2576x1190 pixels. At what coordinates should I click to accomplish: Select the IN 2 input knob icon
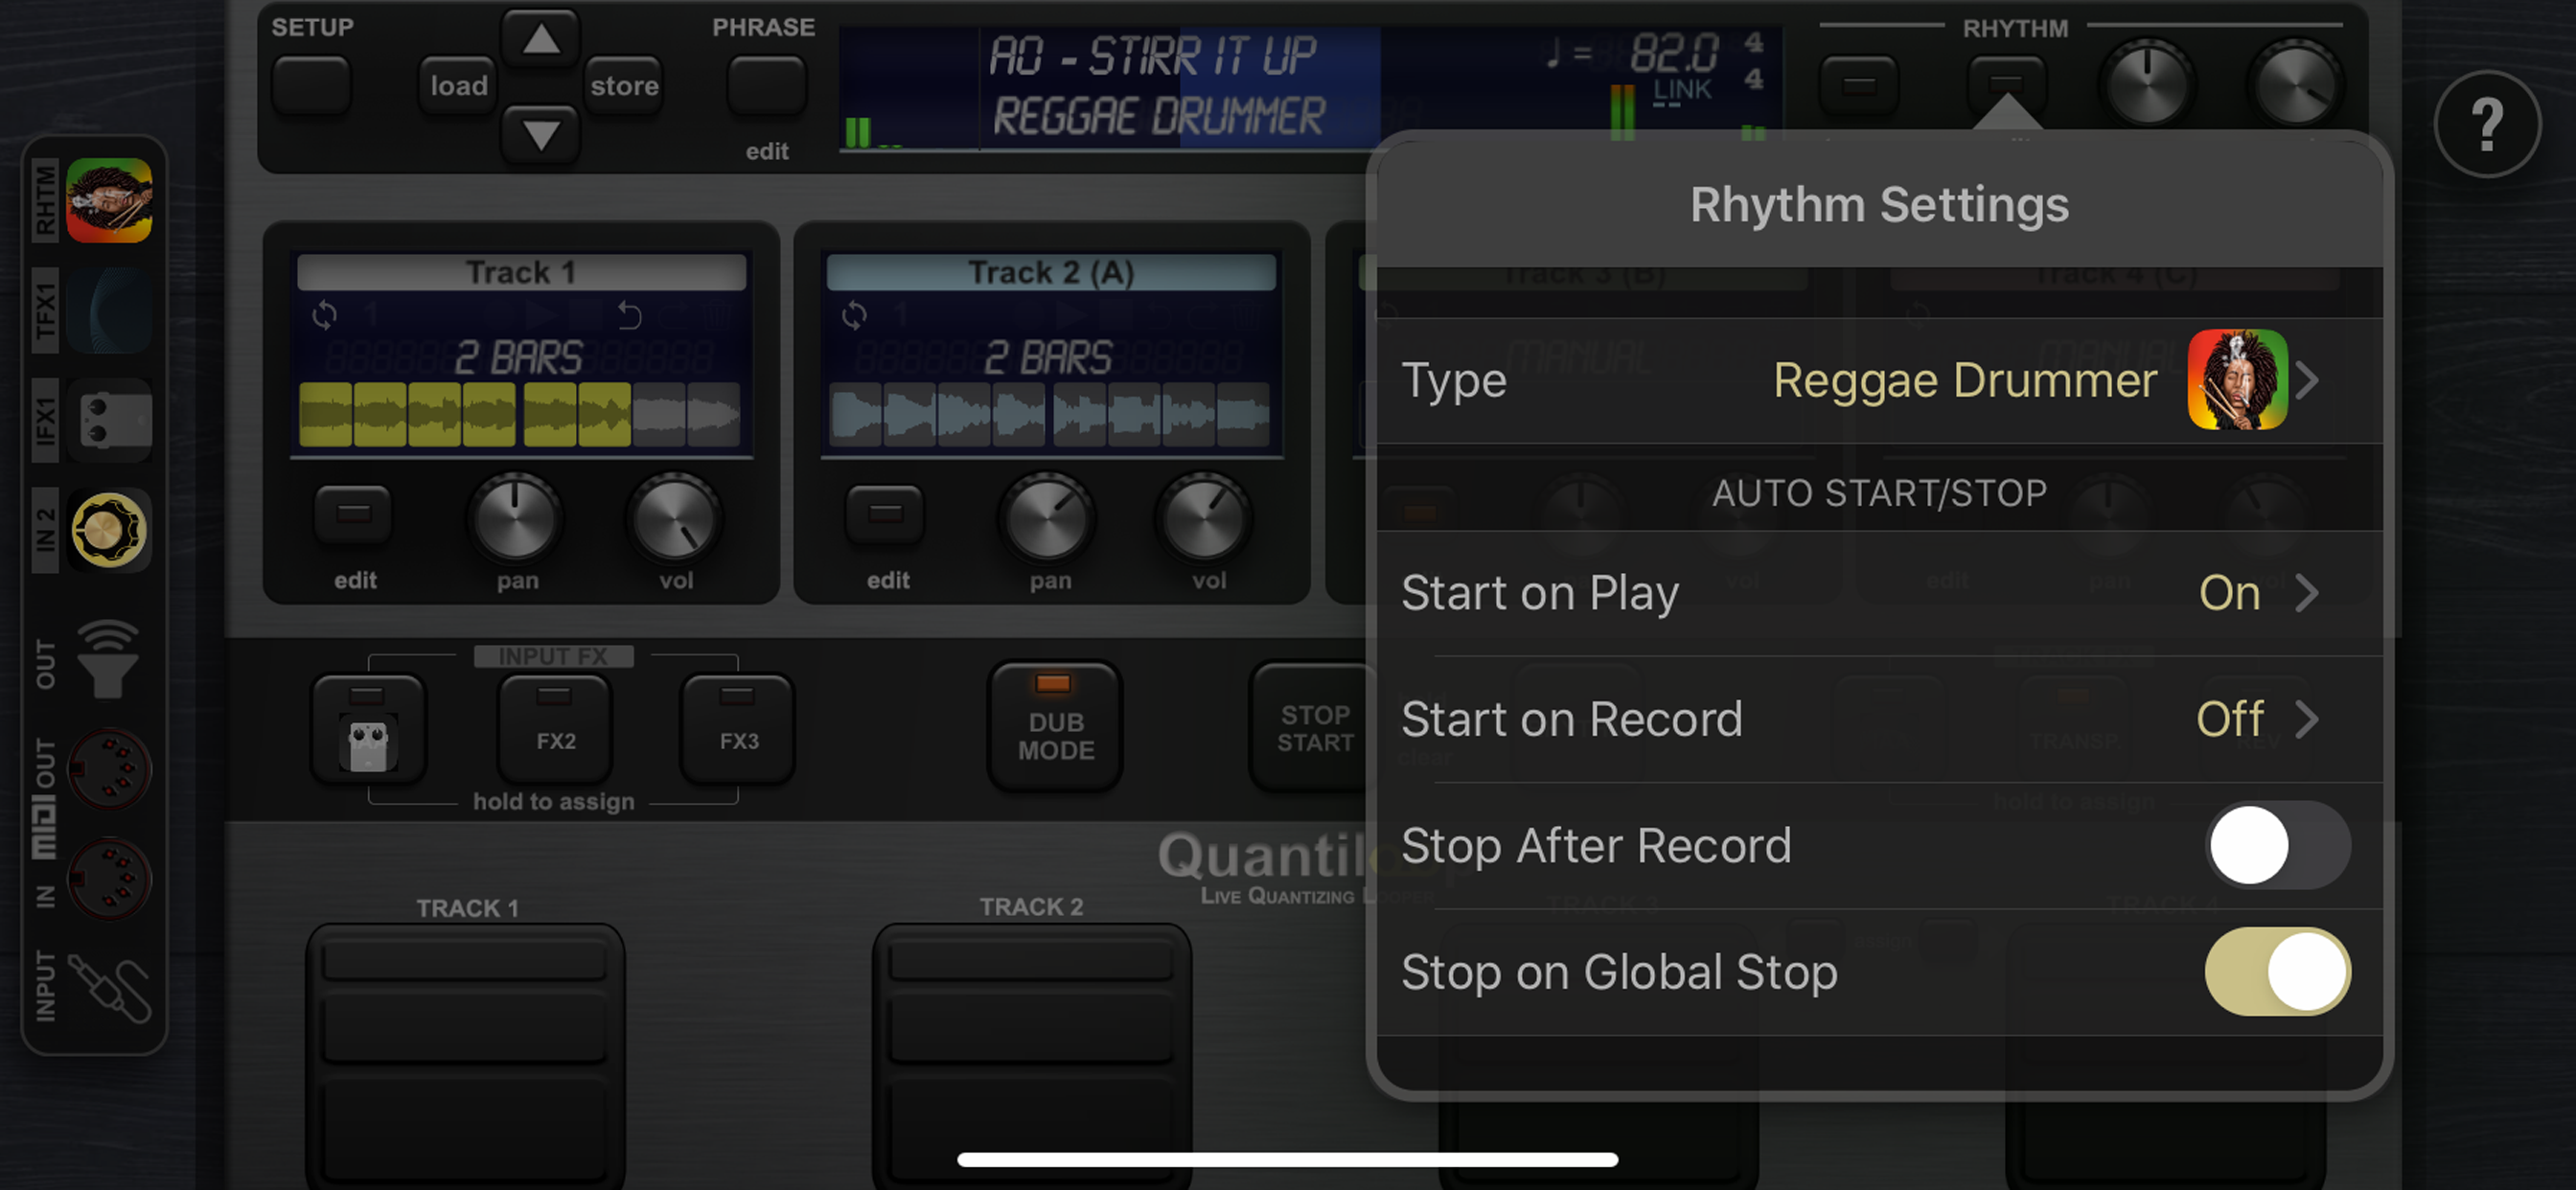[x=109, y=530]
